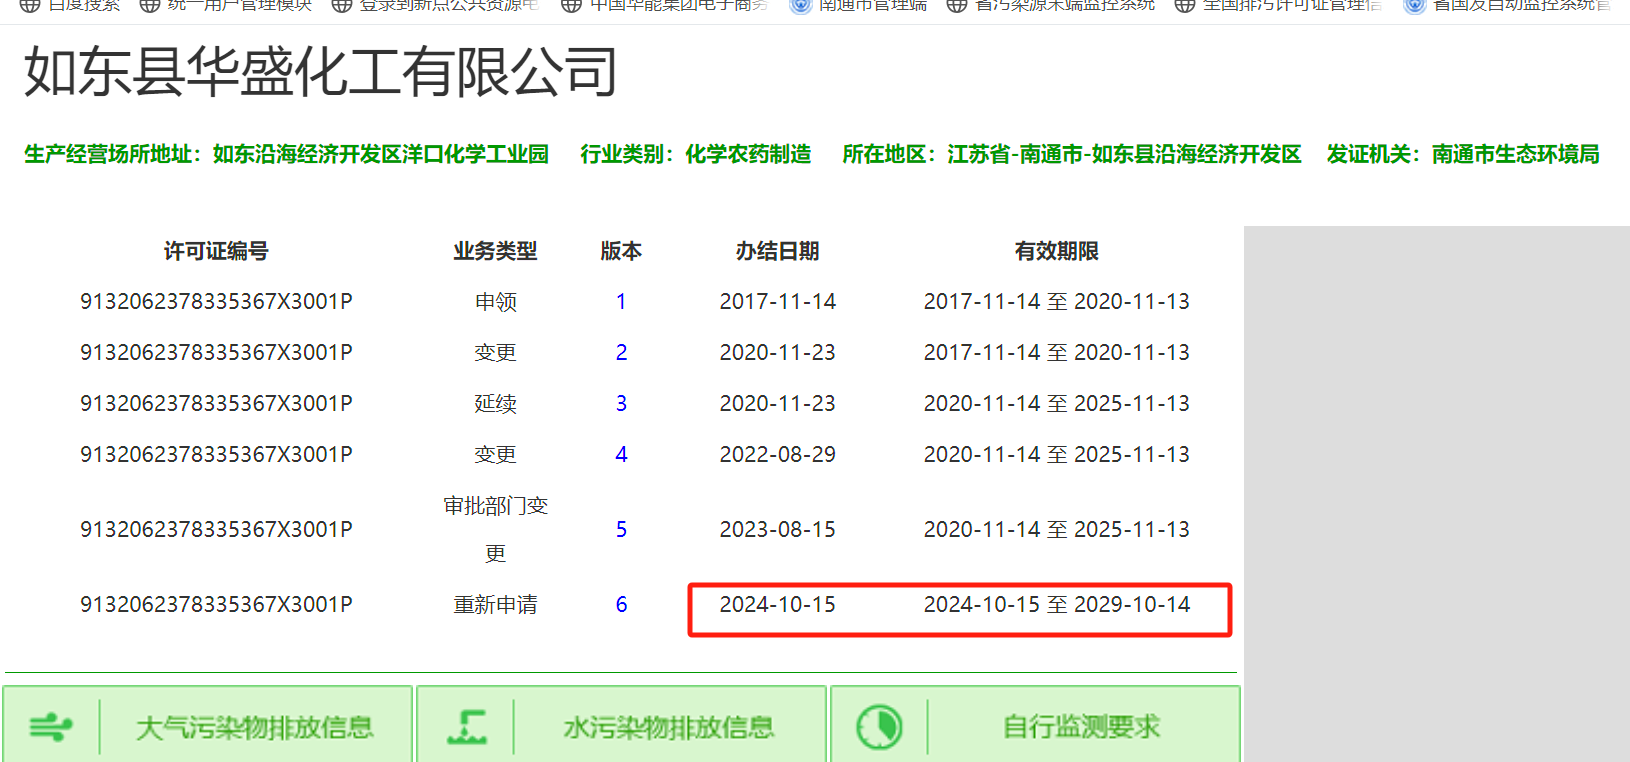Open version 2 link of the permit

point(621,353)
